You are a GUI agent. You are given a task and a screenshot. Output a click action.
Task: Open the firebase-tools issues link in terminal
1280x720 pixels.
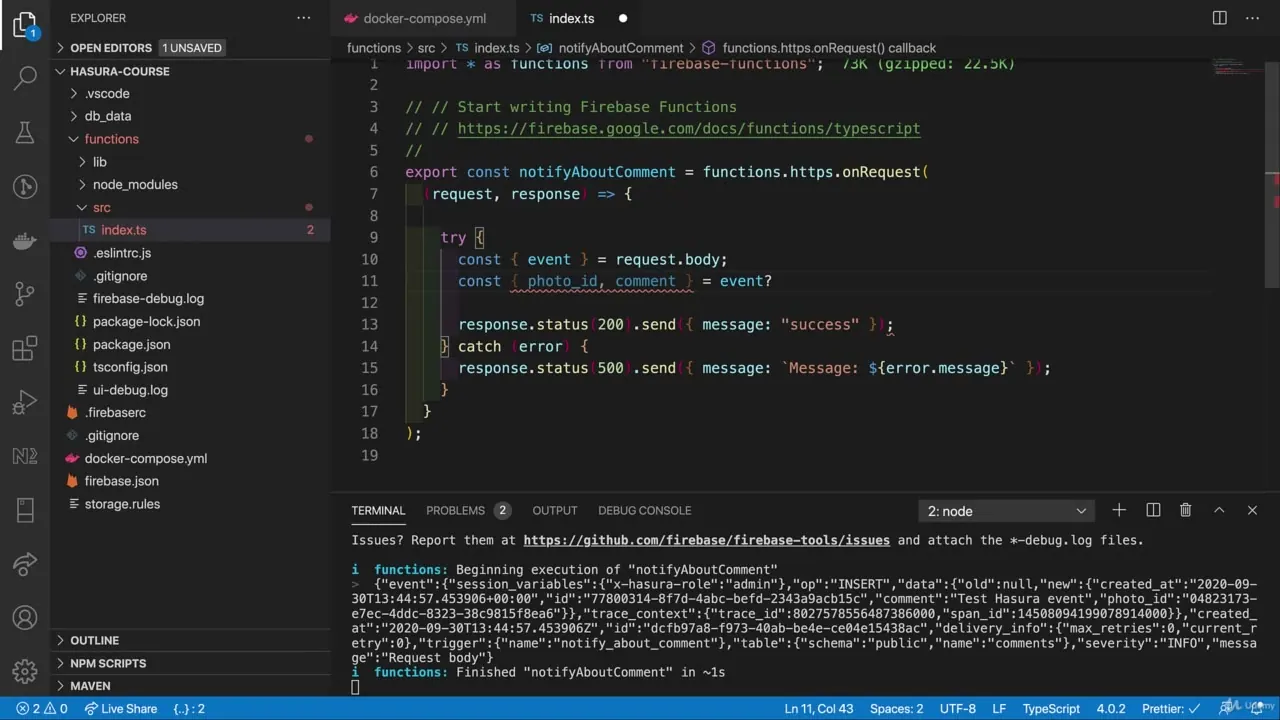click(706, 540)
